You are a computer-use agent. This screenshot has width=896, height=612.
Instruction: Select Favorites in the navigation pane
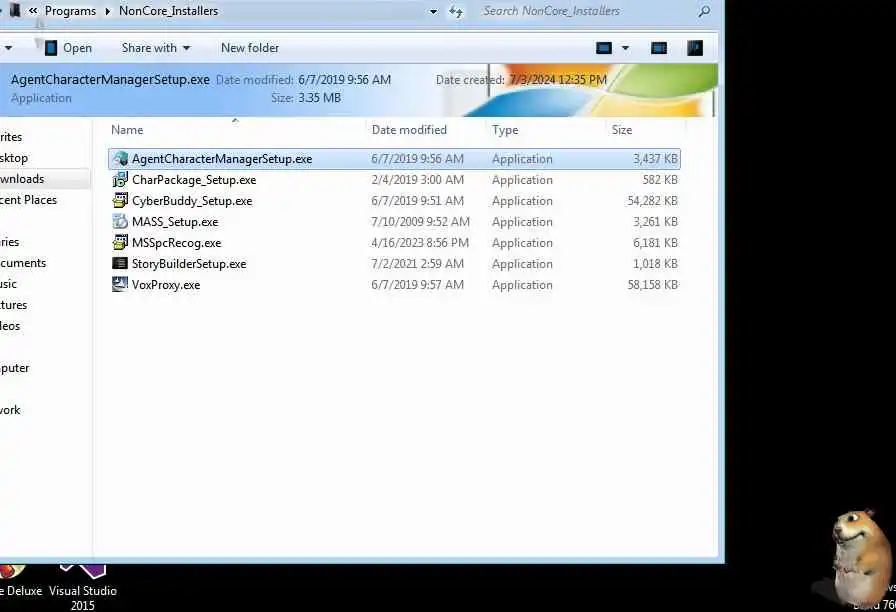(11, 137)
